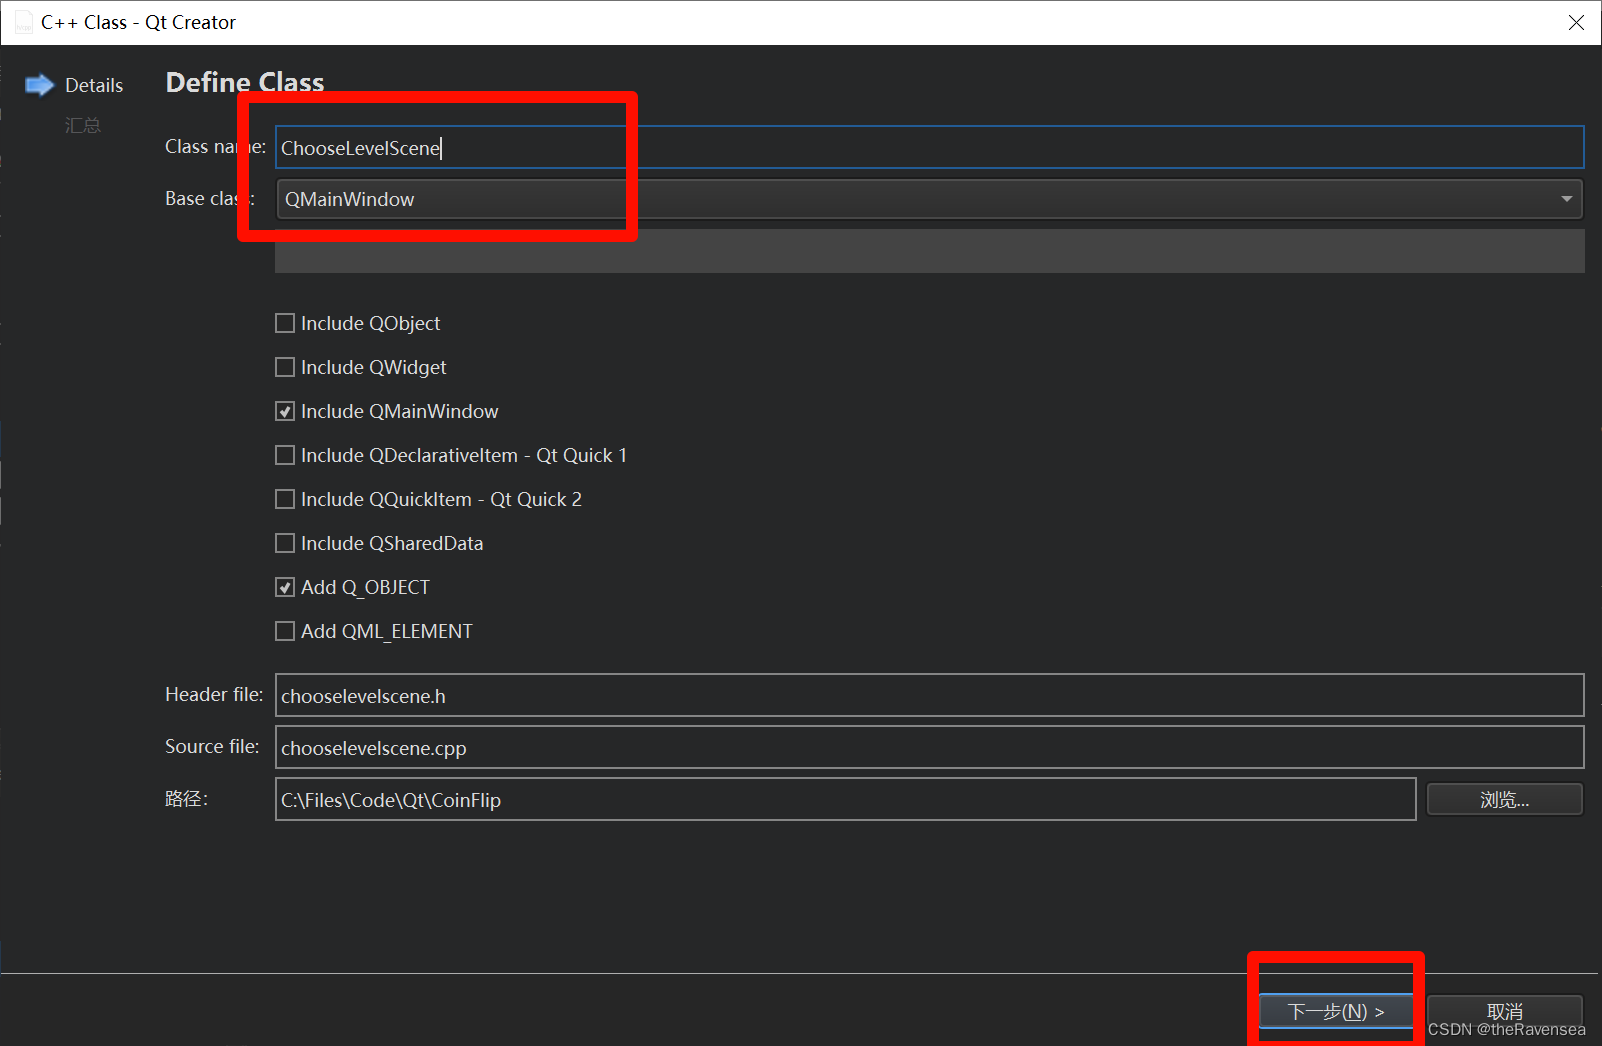
Task: Open the Base class dropdown arrow
Action: tap(1566, 199)
